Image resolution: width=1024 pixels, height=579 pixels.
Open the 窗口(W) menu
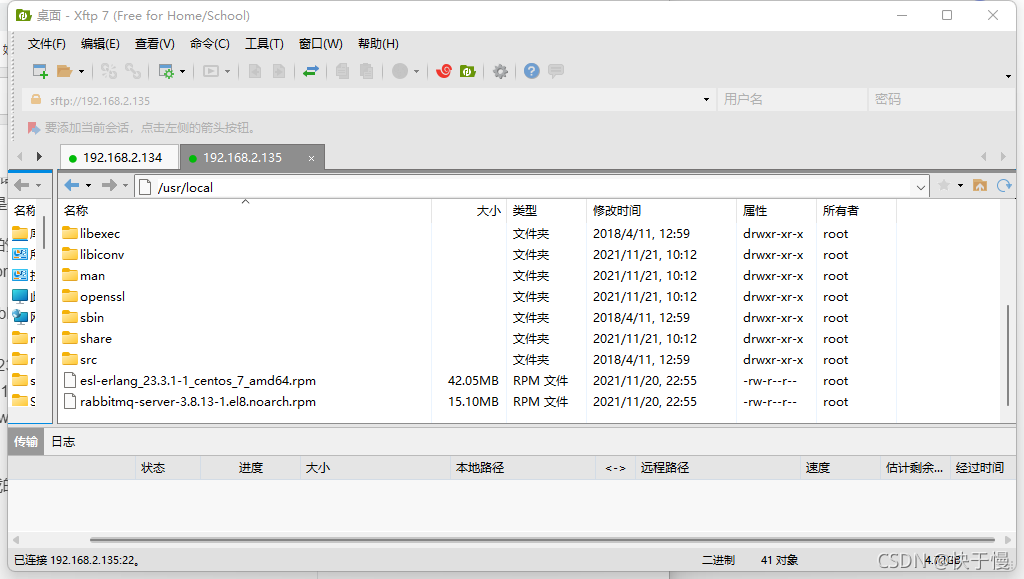click(x=321, y=44)
